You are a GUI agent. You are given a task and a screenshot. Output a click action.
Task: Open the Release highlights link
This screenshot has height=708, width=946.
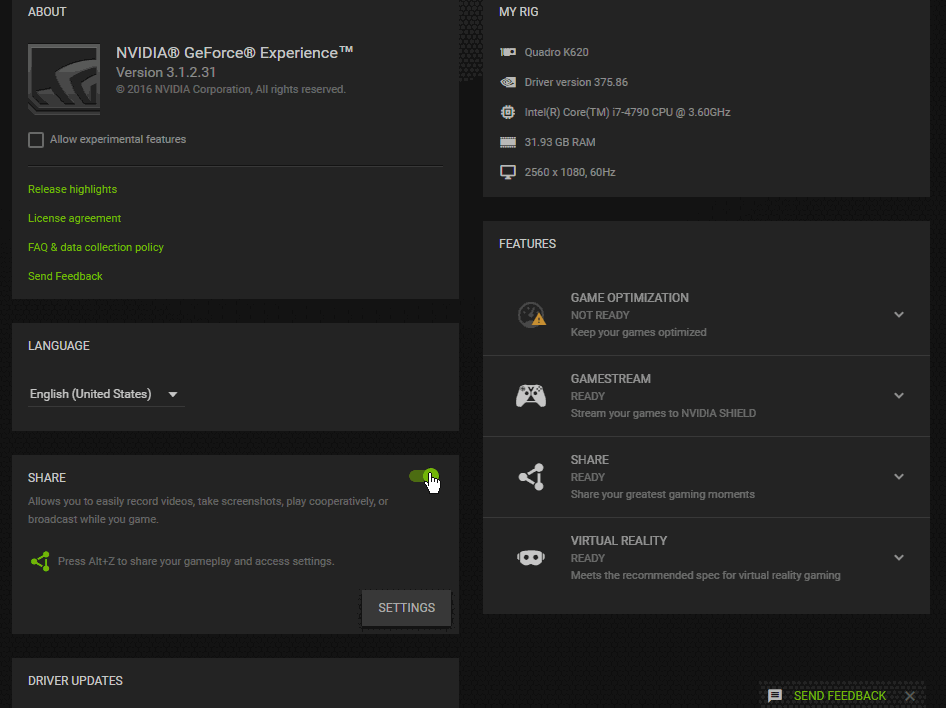tap(72, 189)
